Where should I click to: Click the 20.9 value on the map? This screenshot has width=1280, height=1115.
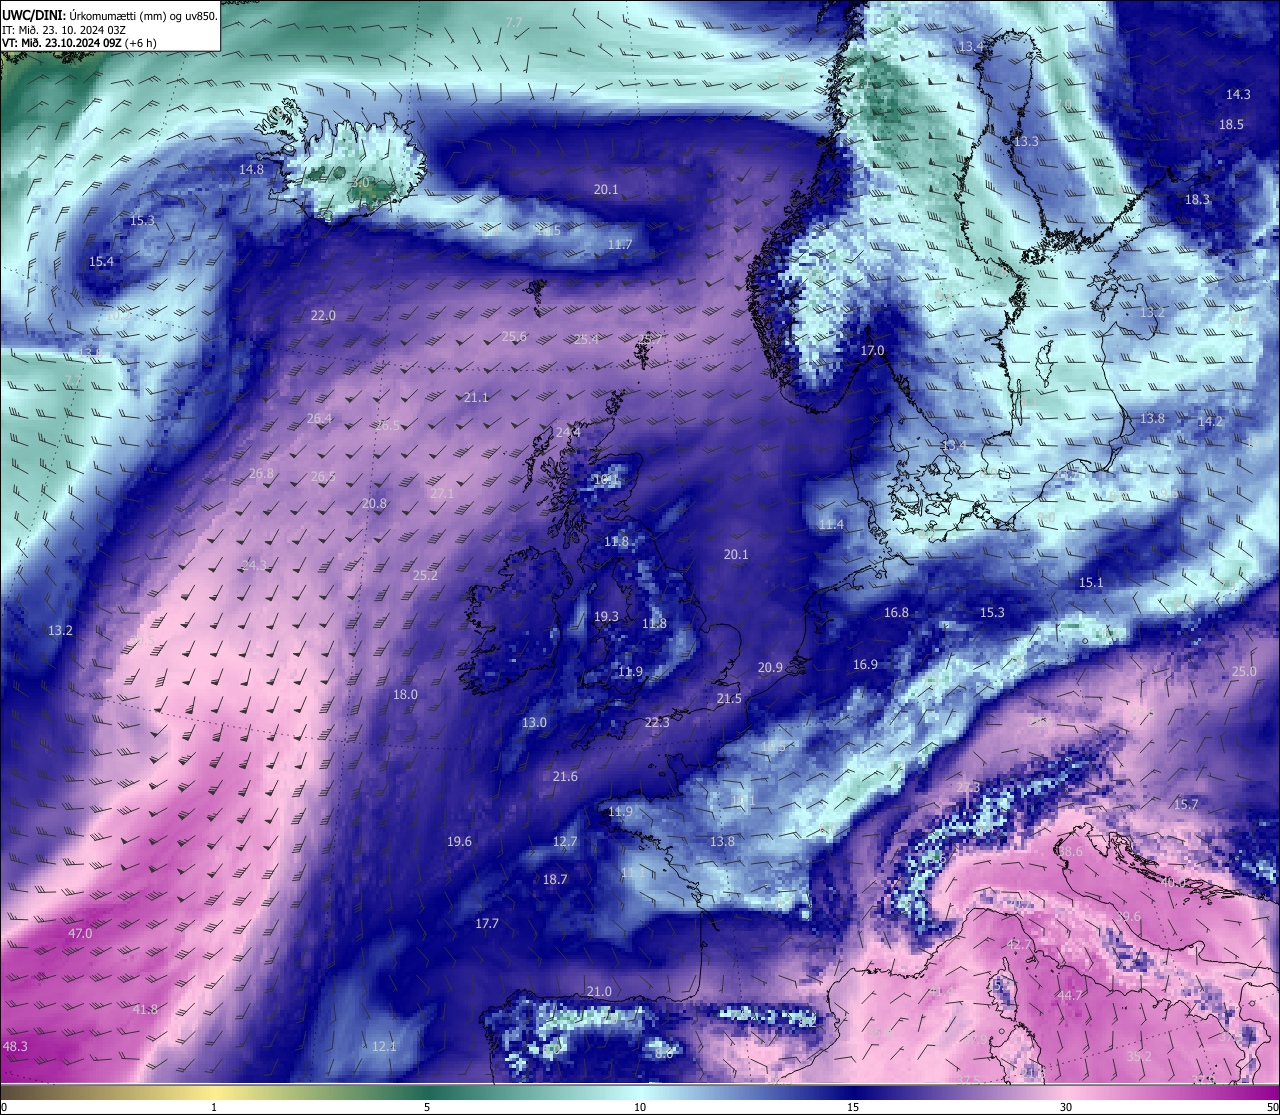770,667
